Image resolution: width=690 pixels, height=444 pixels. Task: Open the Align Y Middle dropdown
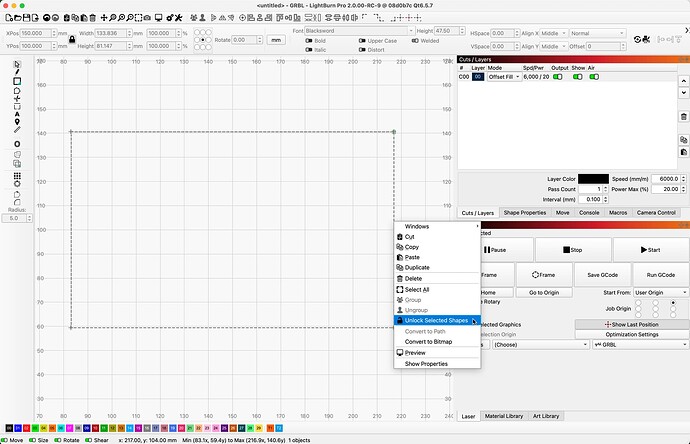pos(554,46)
